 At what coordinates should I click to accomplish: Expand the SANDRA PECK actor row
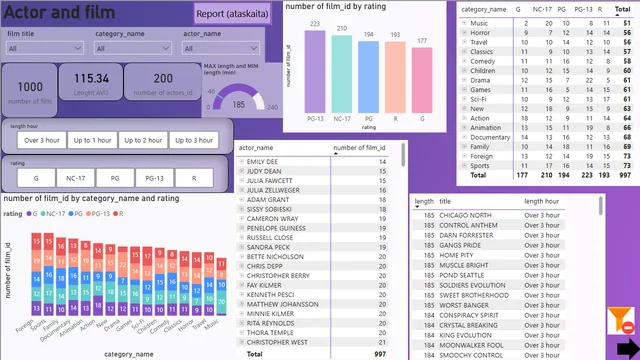coord(242,247)
